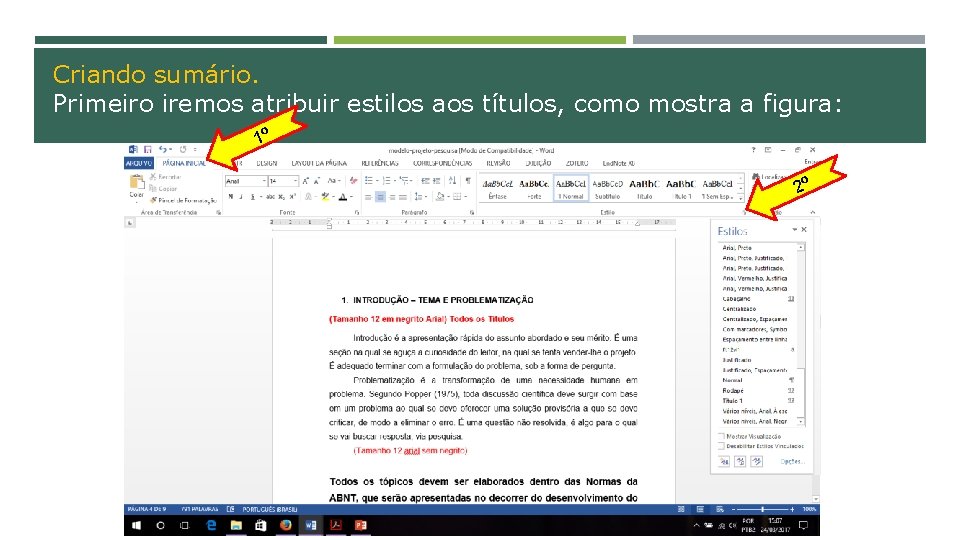Viewport: 960px width, 540px height.
Task: Click the zoom slider in status bar
Action: pos(762,509)
